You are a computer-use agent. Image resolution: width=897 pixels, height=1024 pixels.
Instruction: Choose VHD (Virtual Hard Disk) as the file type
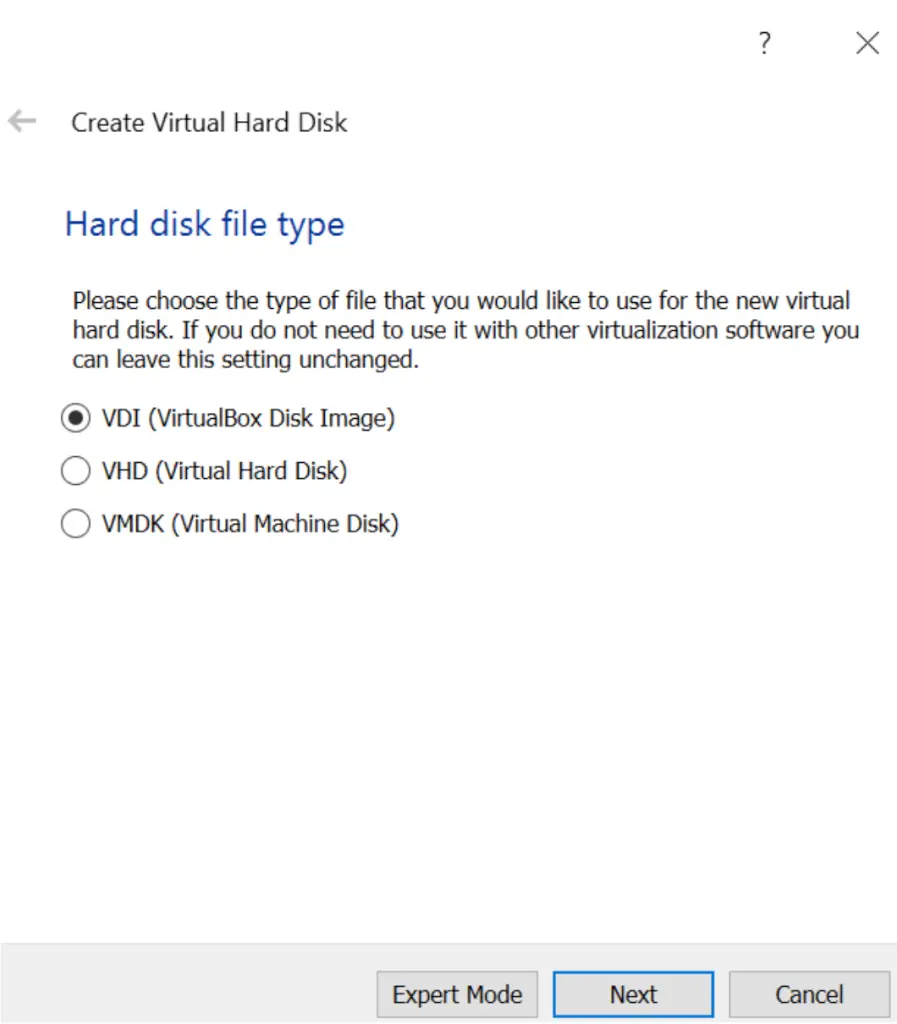pos(76,470)
